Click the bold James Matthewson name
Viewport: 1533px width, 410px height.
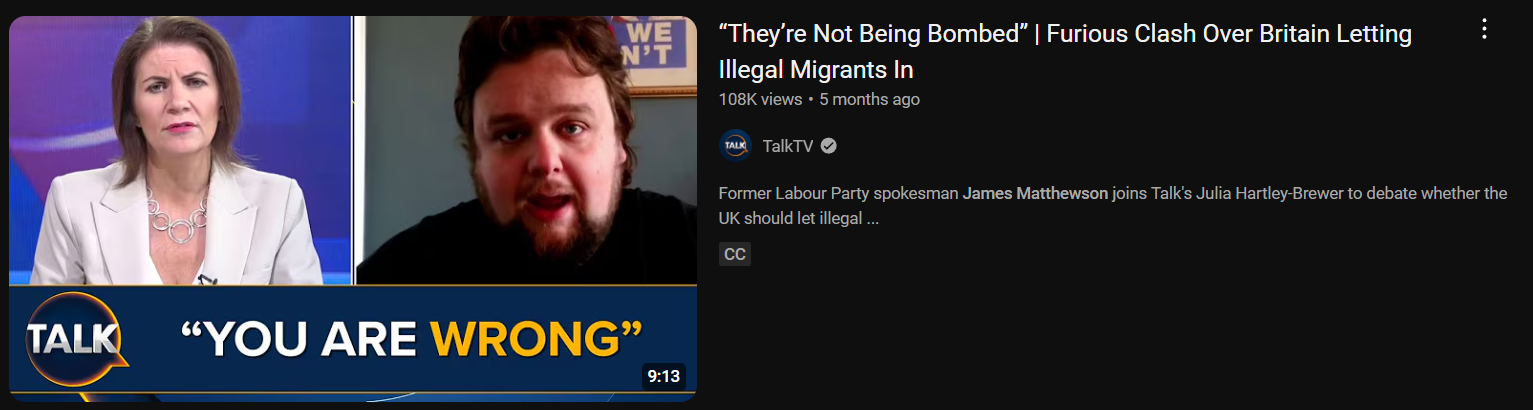(1035, 193)
